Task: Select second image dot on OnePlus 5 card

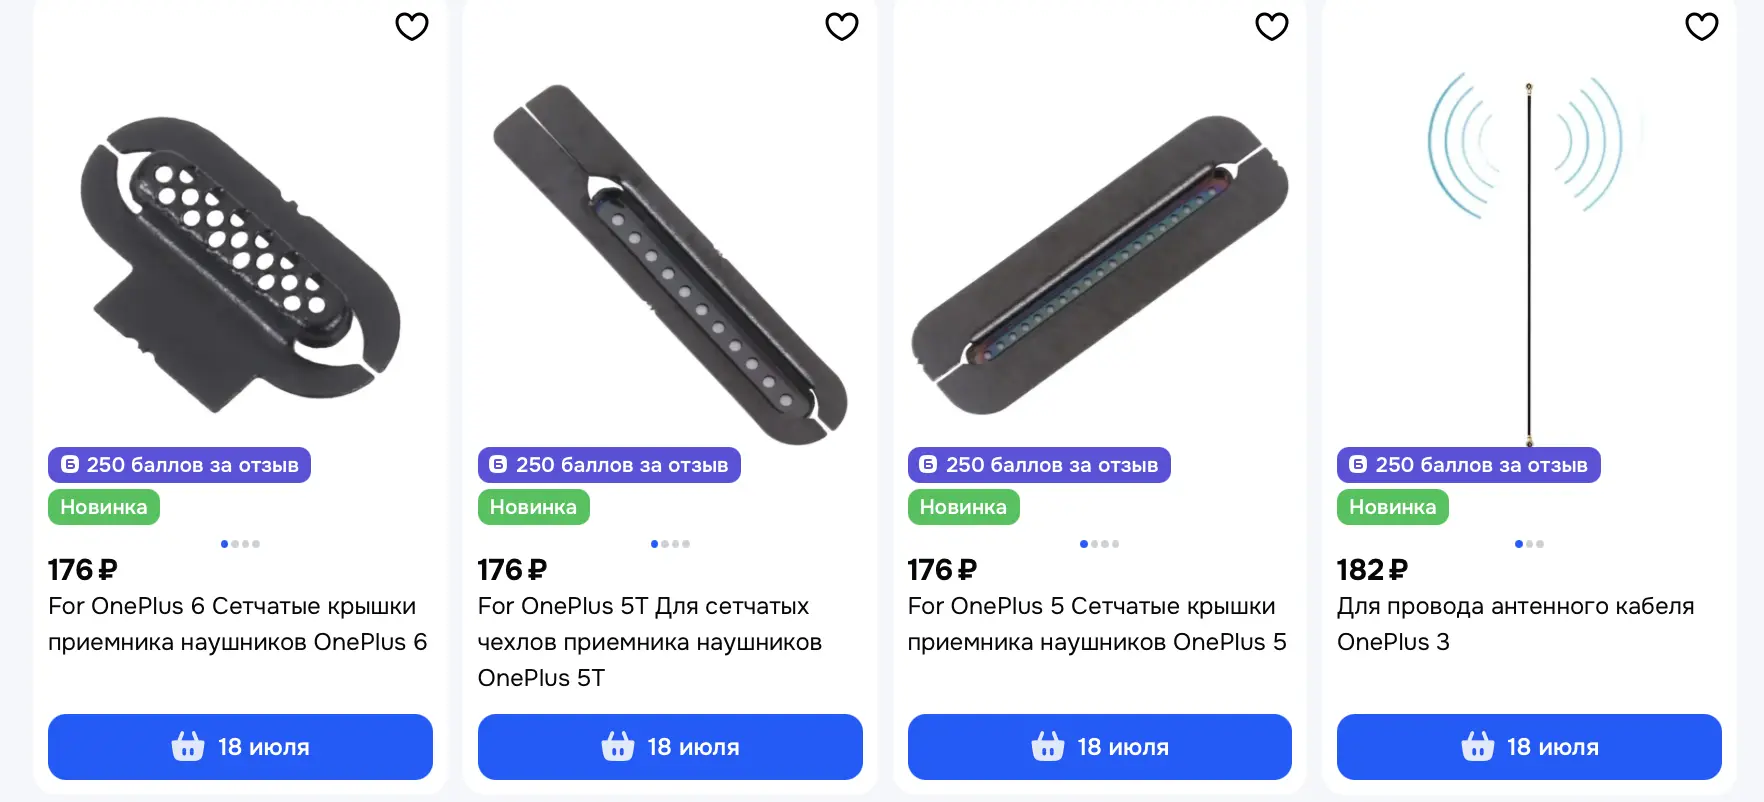Action: pos(1095,544)
